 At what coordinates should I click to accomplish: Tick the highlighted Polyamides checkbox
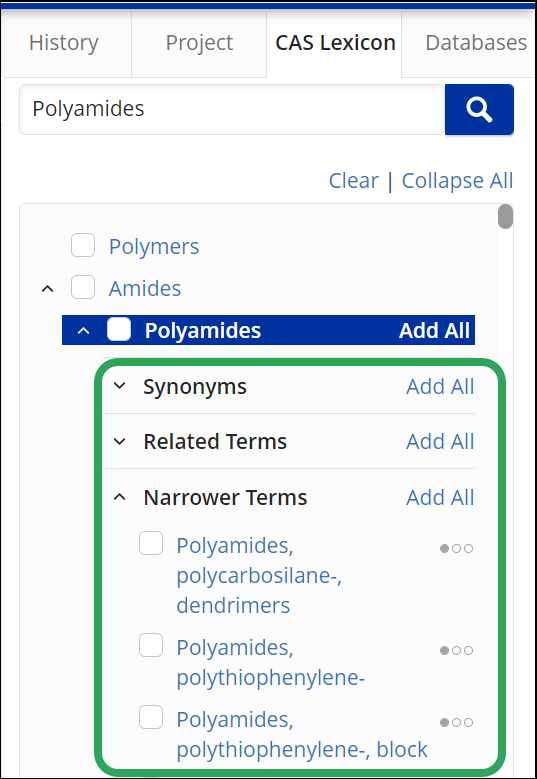click(119, 329)
